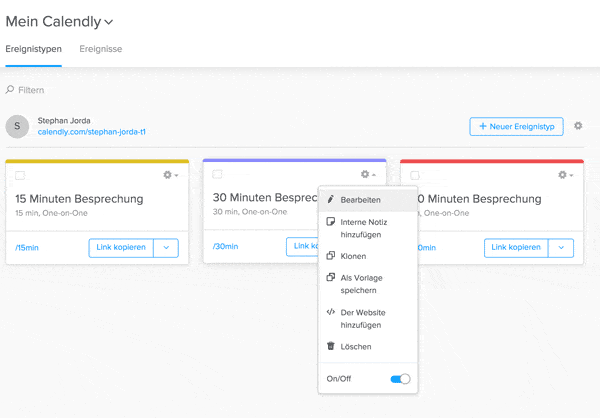Click the pencil icon beside Bearbeiten
The image size is (600, 418).
click(331, 199)
